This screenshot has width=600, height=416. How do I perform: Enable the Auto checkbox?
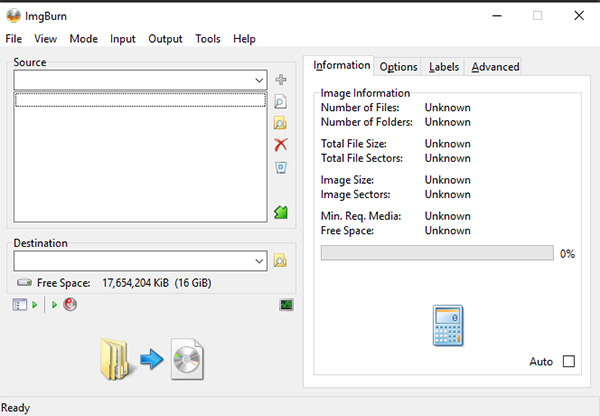569,361
